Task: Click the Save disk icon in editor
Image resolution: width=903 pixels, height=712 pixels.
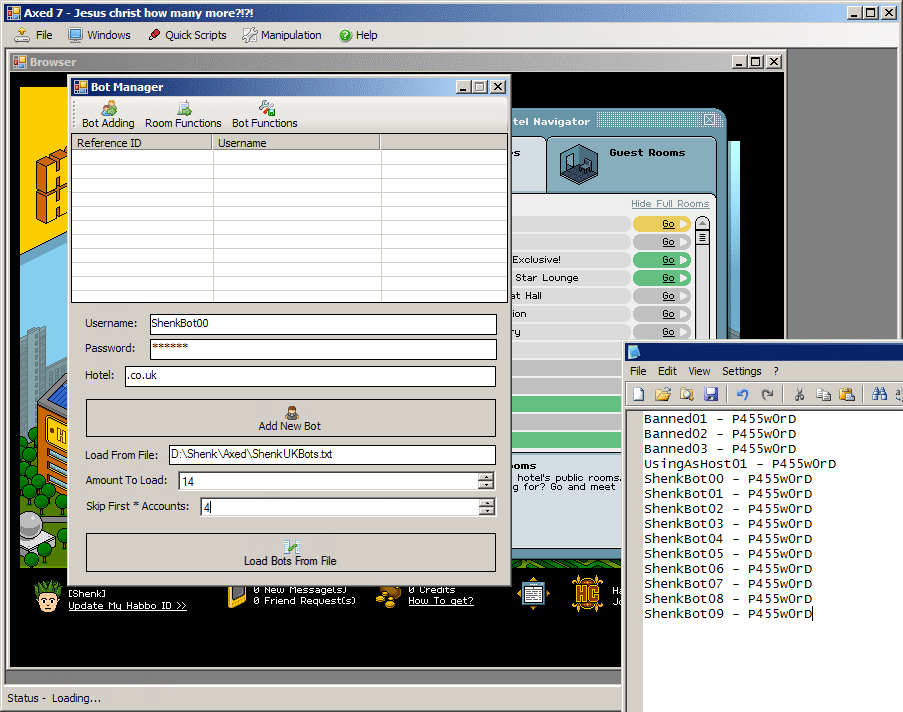Action: point(711,395)
